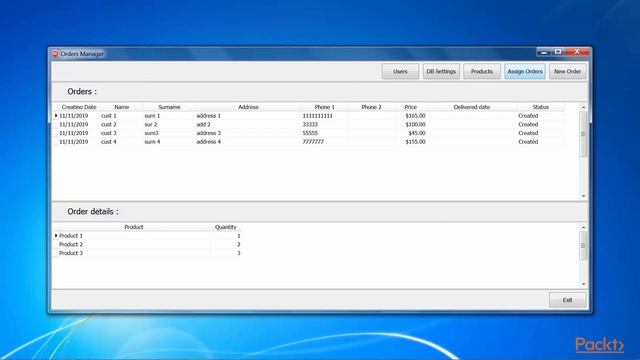The width and height of the screenshot is (640, 360).
Task: Click the Assign Orders button
Action: [525, 71]
